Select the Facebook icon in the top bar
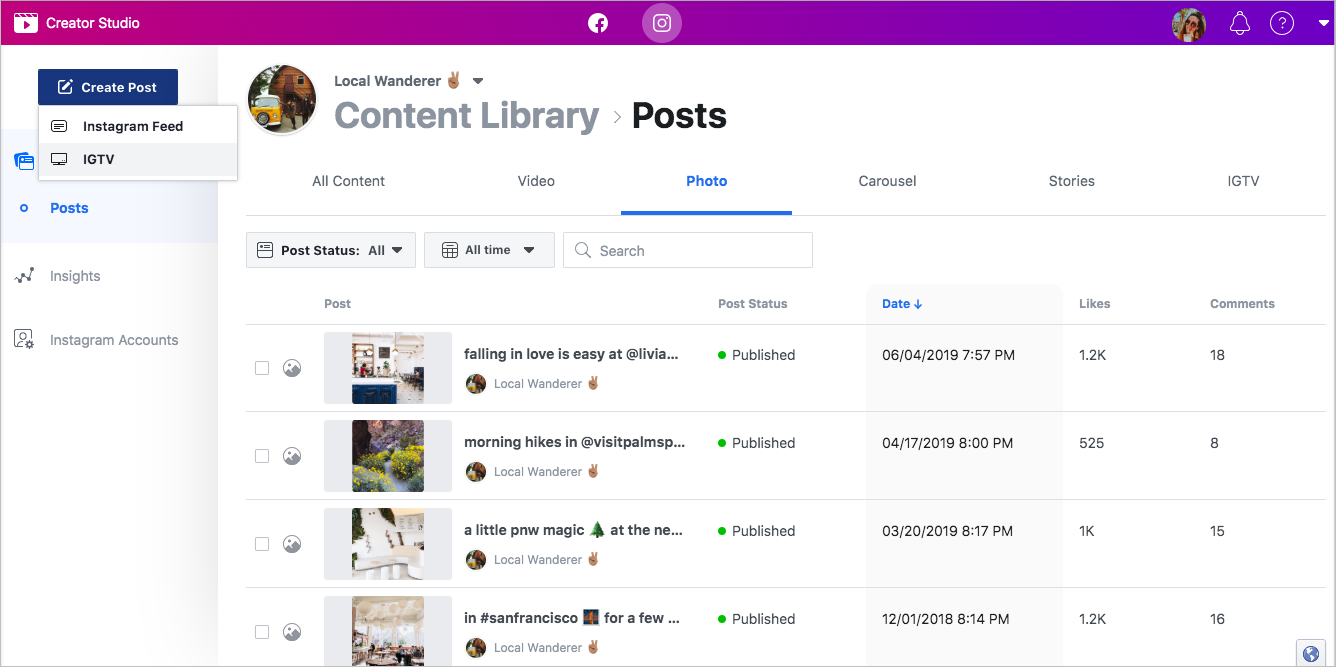 (x=598, y=22)
